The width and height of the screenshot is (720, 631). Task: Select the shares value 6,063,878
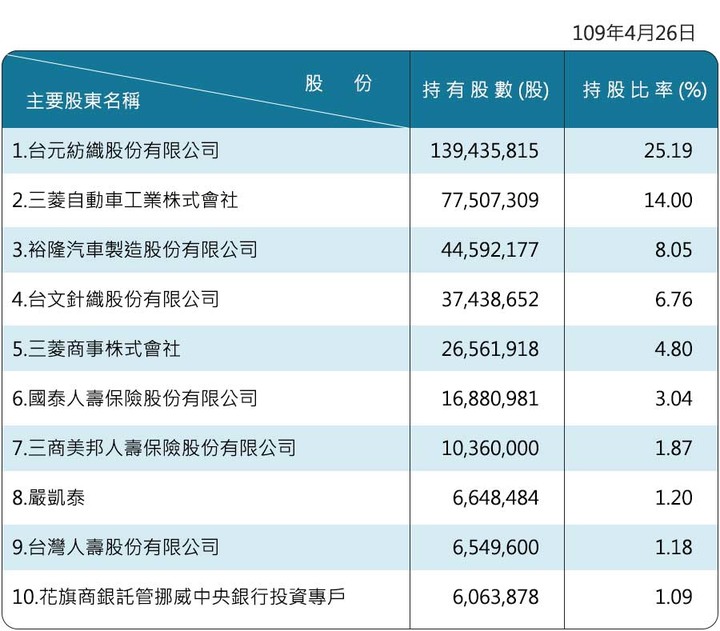click(495, 597)
